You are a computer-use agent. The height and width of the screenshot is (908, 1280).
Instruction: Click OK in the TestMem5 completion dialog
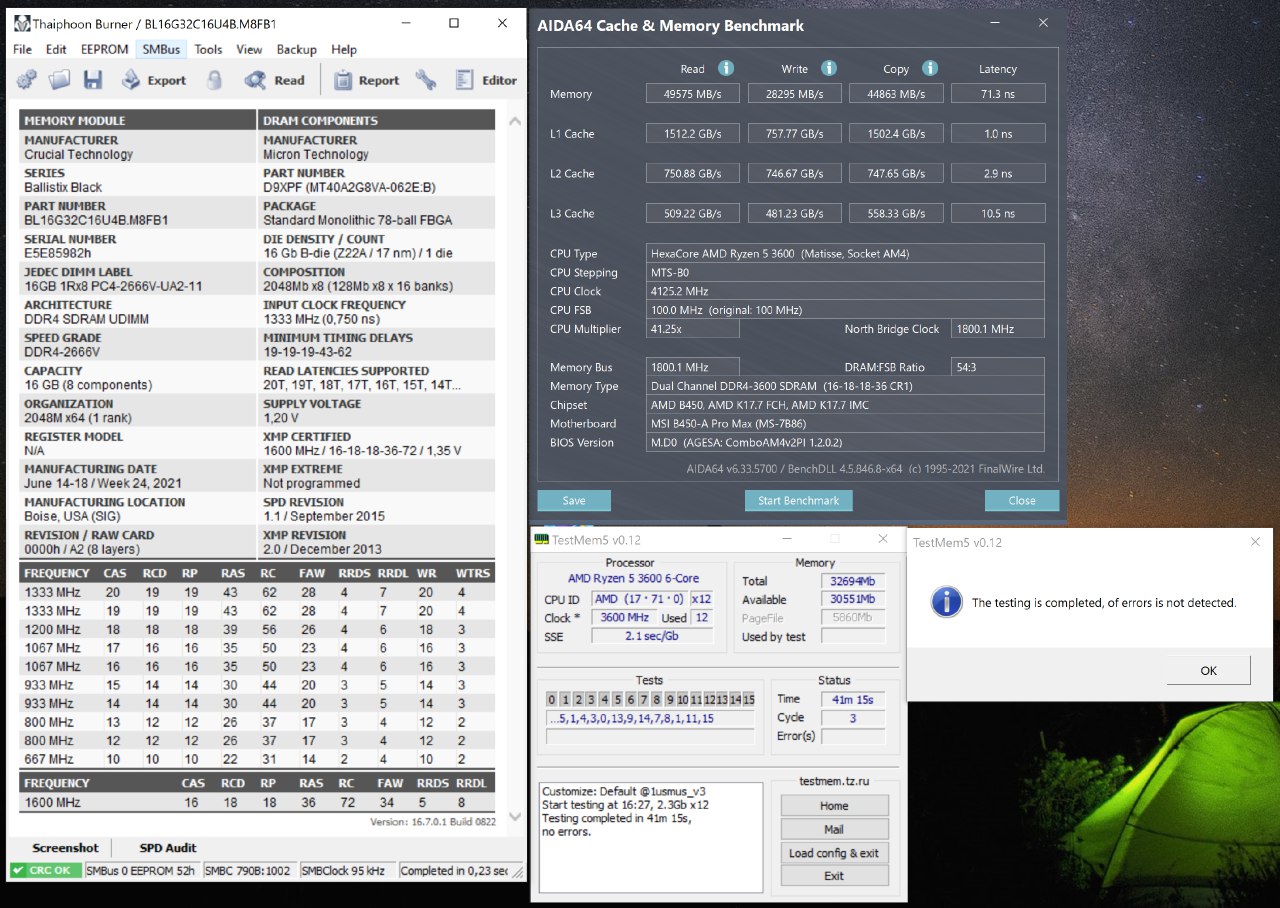[x=1208, y=670]
